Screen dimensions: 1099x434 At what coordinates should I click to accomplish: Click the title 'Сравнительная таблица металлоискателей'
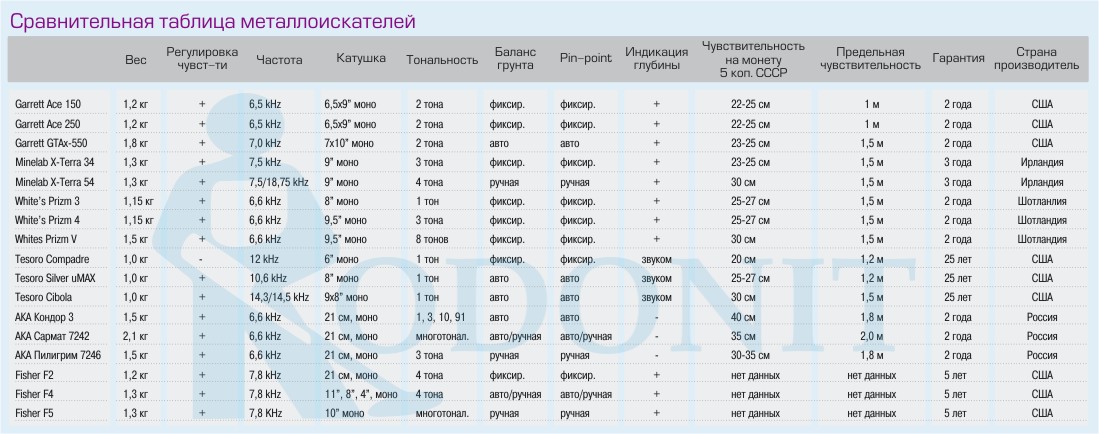(x=212, y=21)
